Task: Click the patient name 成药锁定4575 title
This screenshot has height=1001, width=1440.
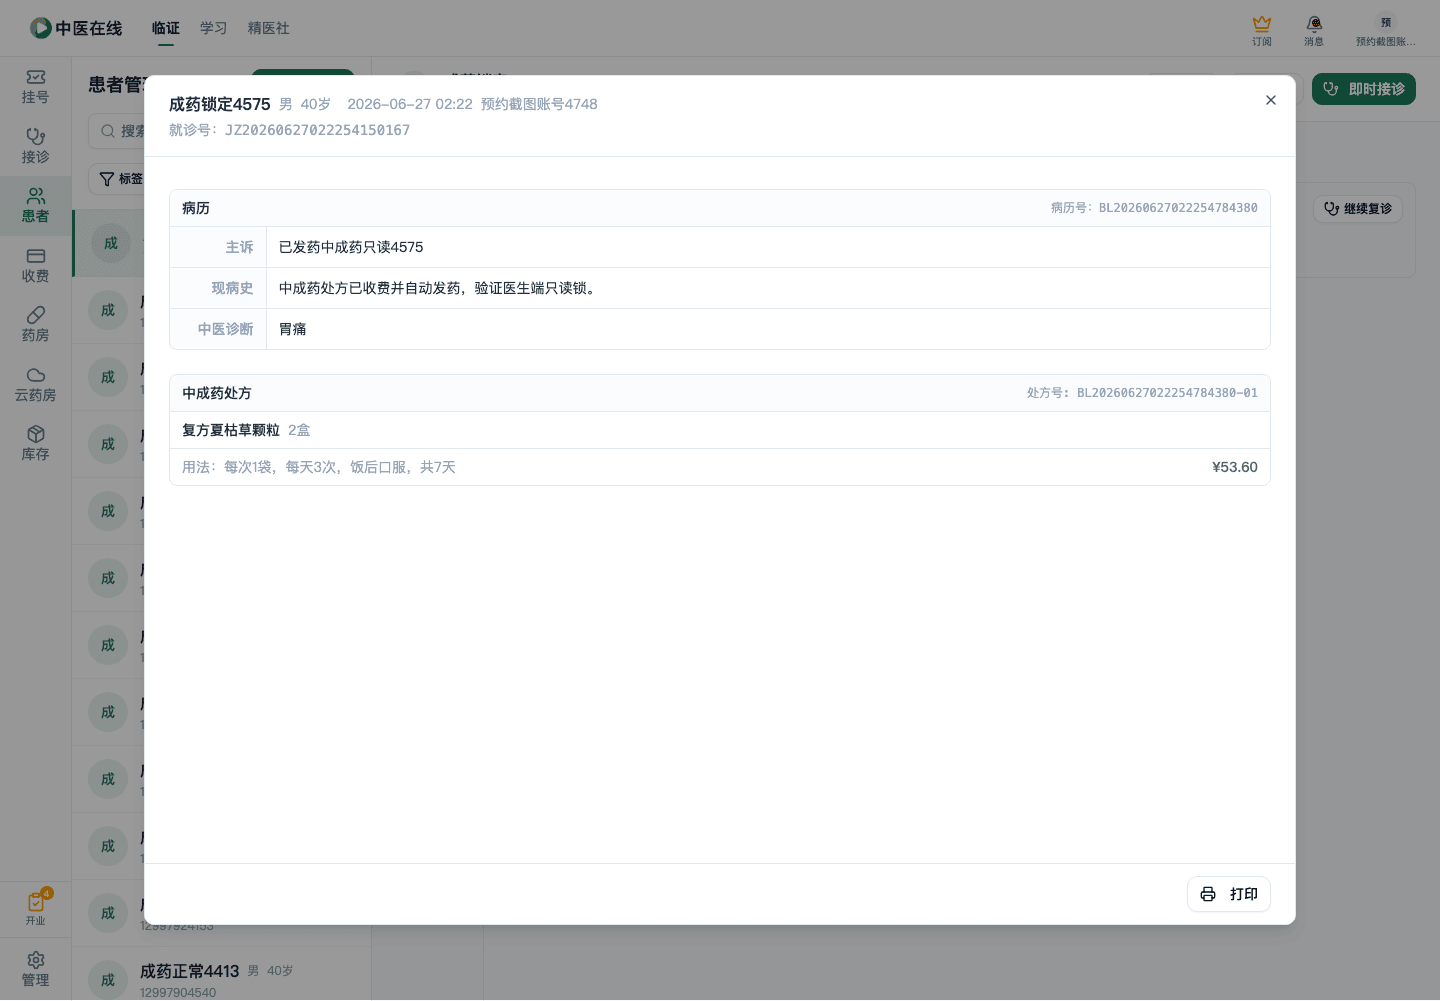Action: 220,104
